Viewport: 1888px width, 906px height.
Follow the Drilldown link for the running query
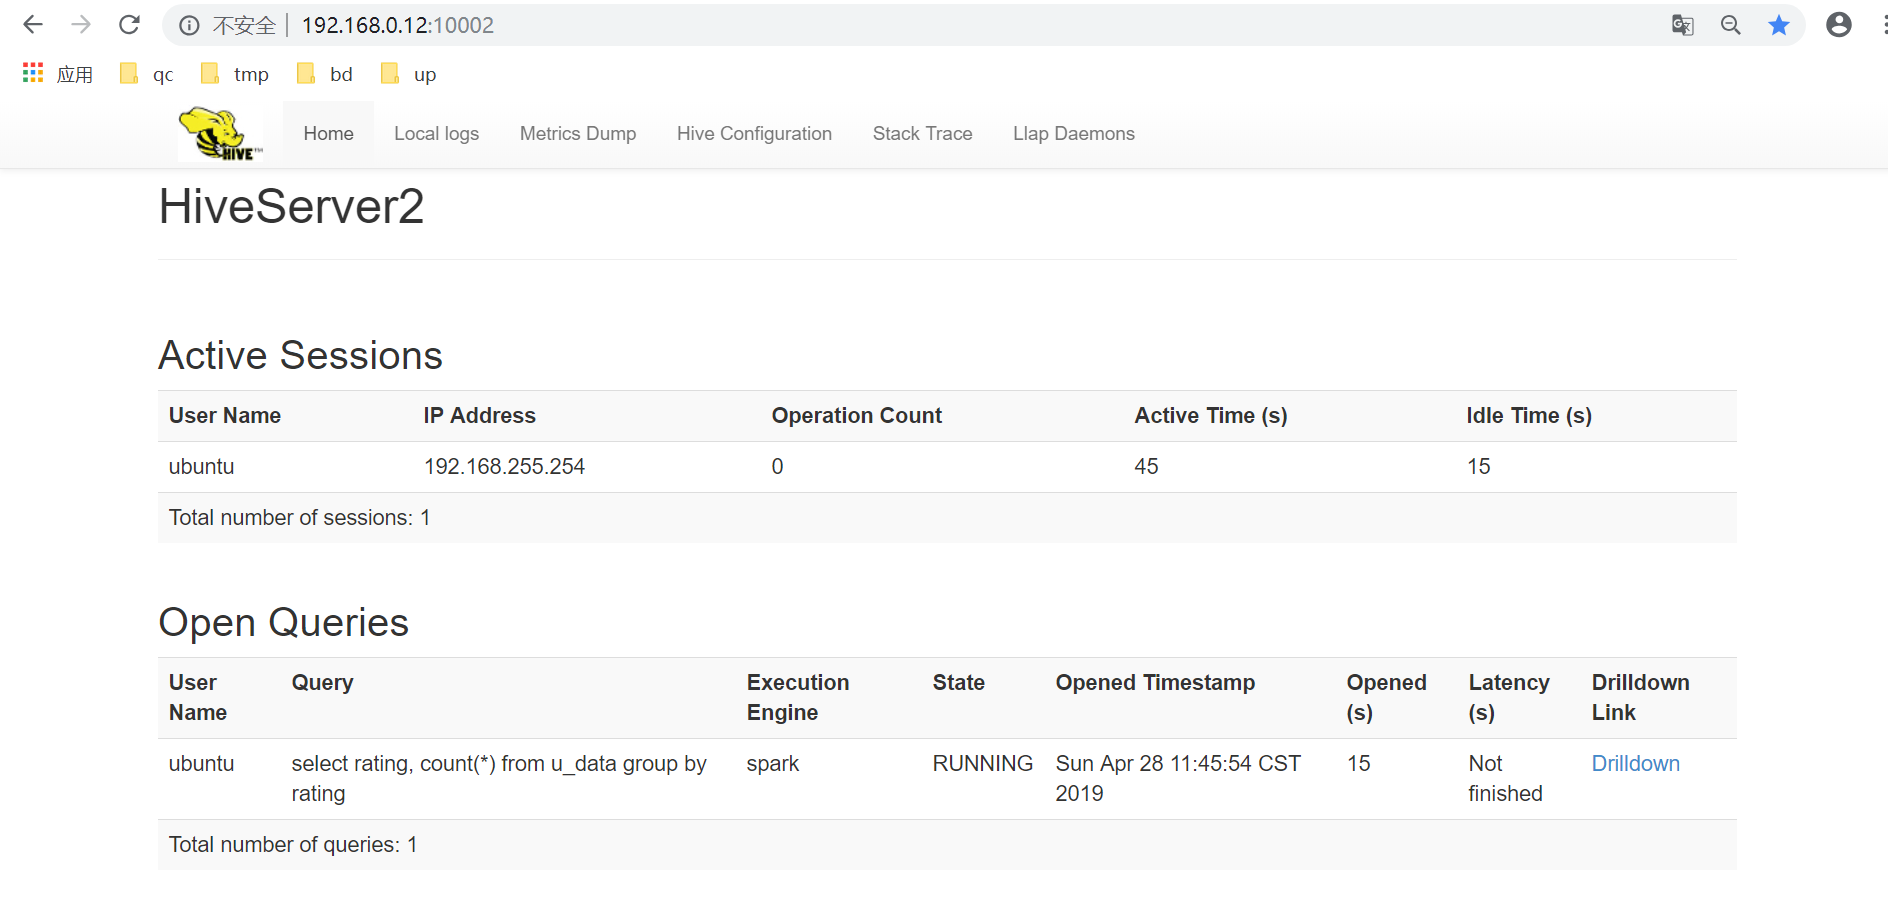tap(1635, 764)
